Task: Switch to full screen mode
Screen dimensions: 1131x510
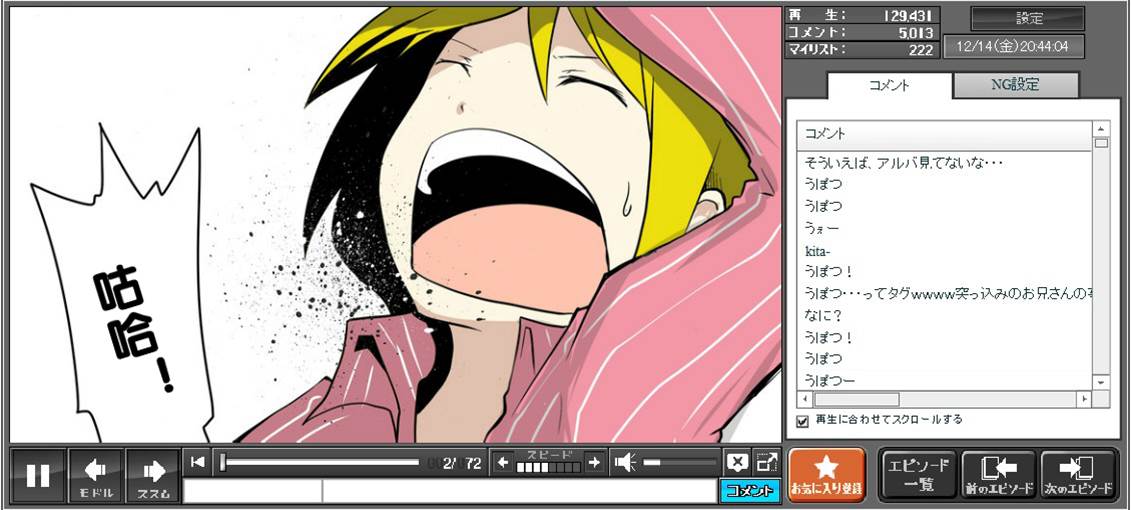Action: click(766, 462)
